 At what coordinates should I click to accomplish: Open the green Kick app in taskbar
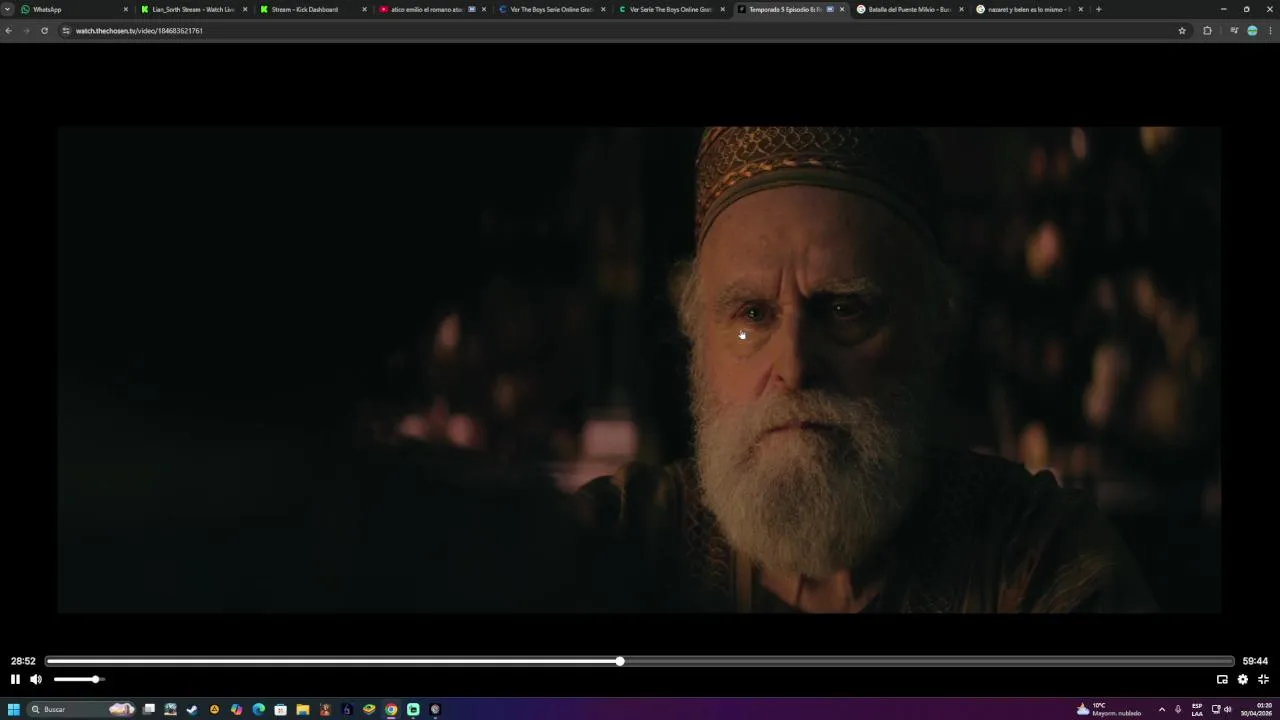coord(413,709)
